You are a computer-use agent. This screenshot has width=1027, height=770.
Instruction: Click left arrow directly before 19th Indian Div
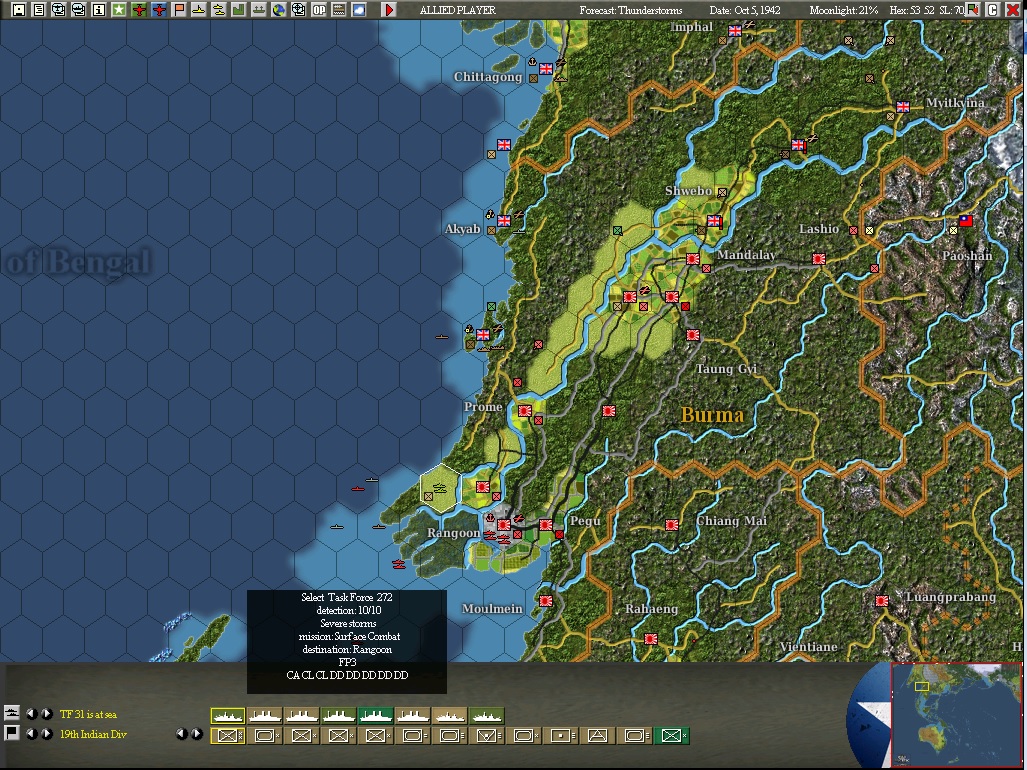[x=31, y=734]
